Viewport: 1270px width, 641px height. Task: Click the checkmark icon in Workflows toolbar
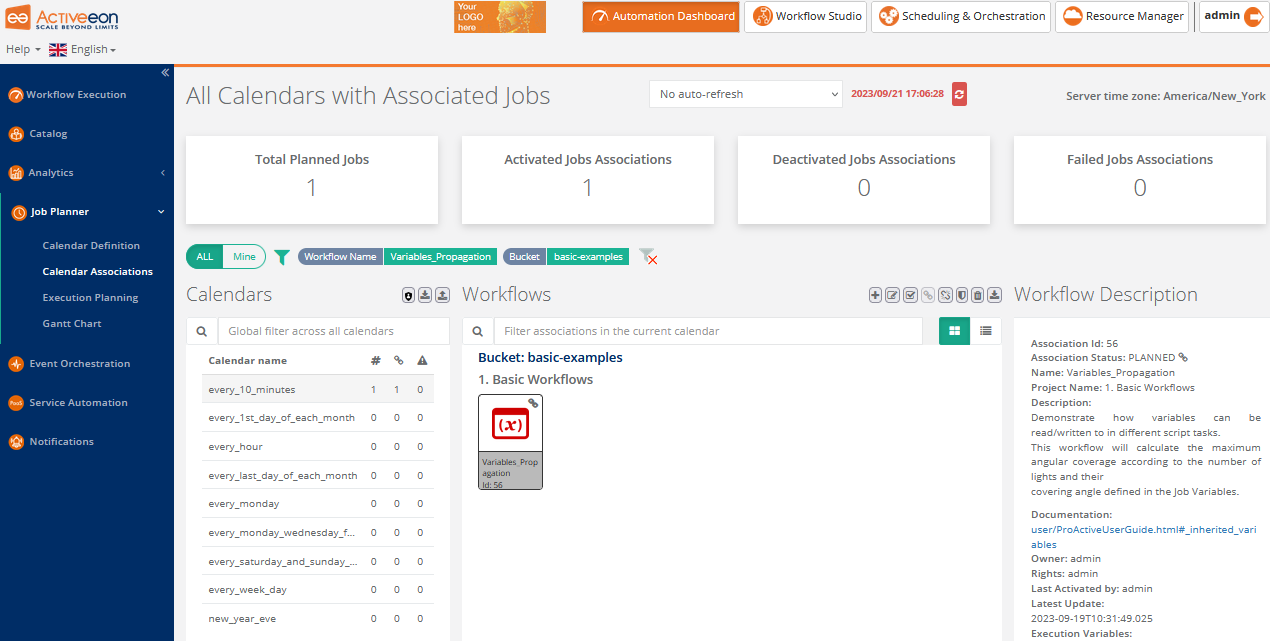coord(910,295)
